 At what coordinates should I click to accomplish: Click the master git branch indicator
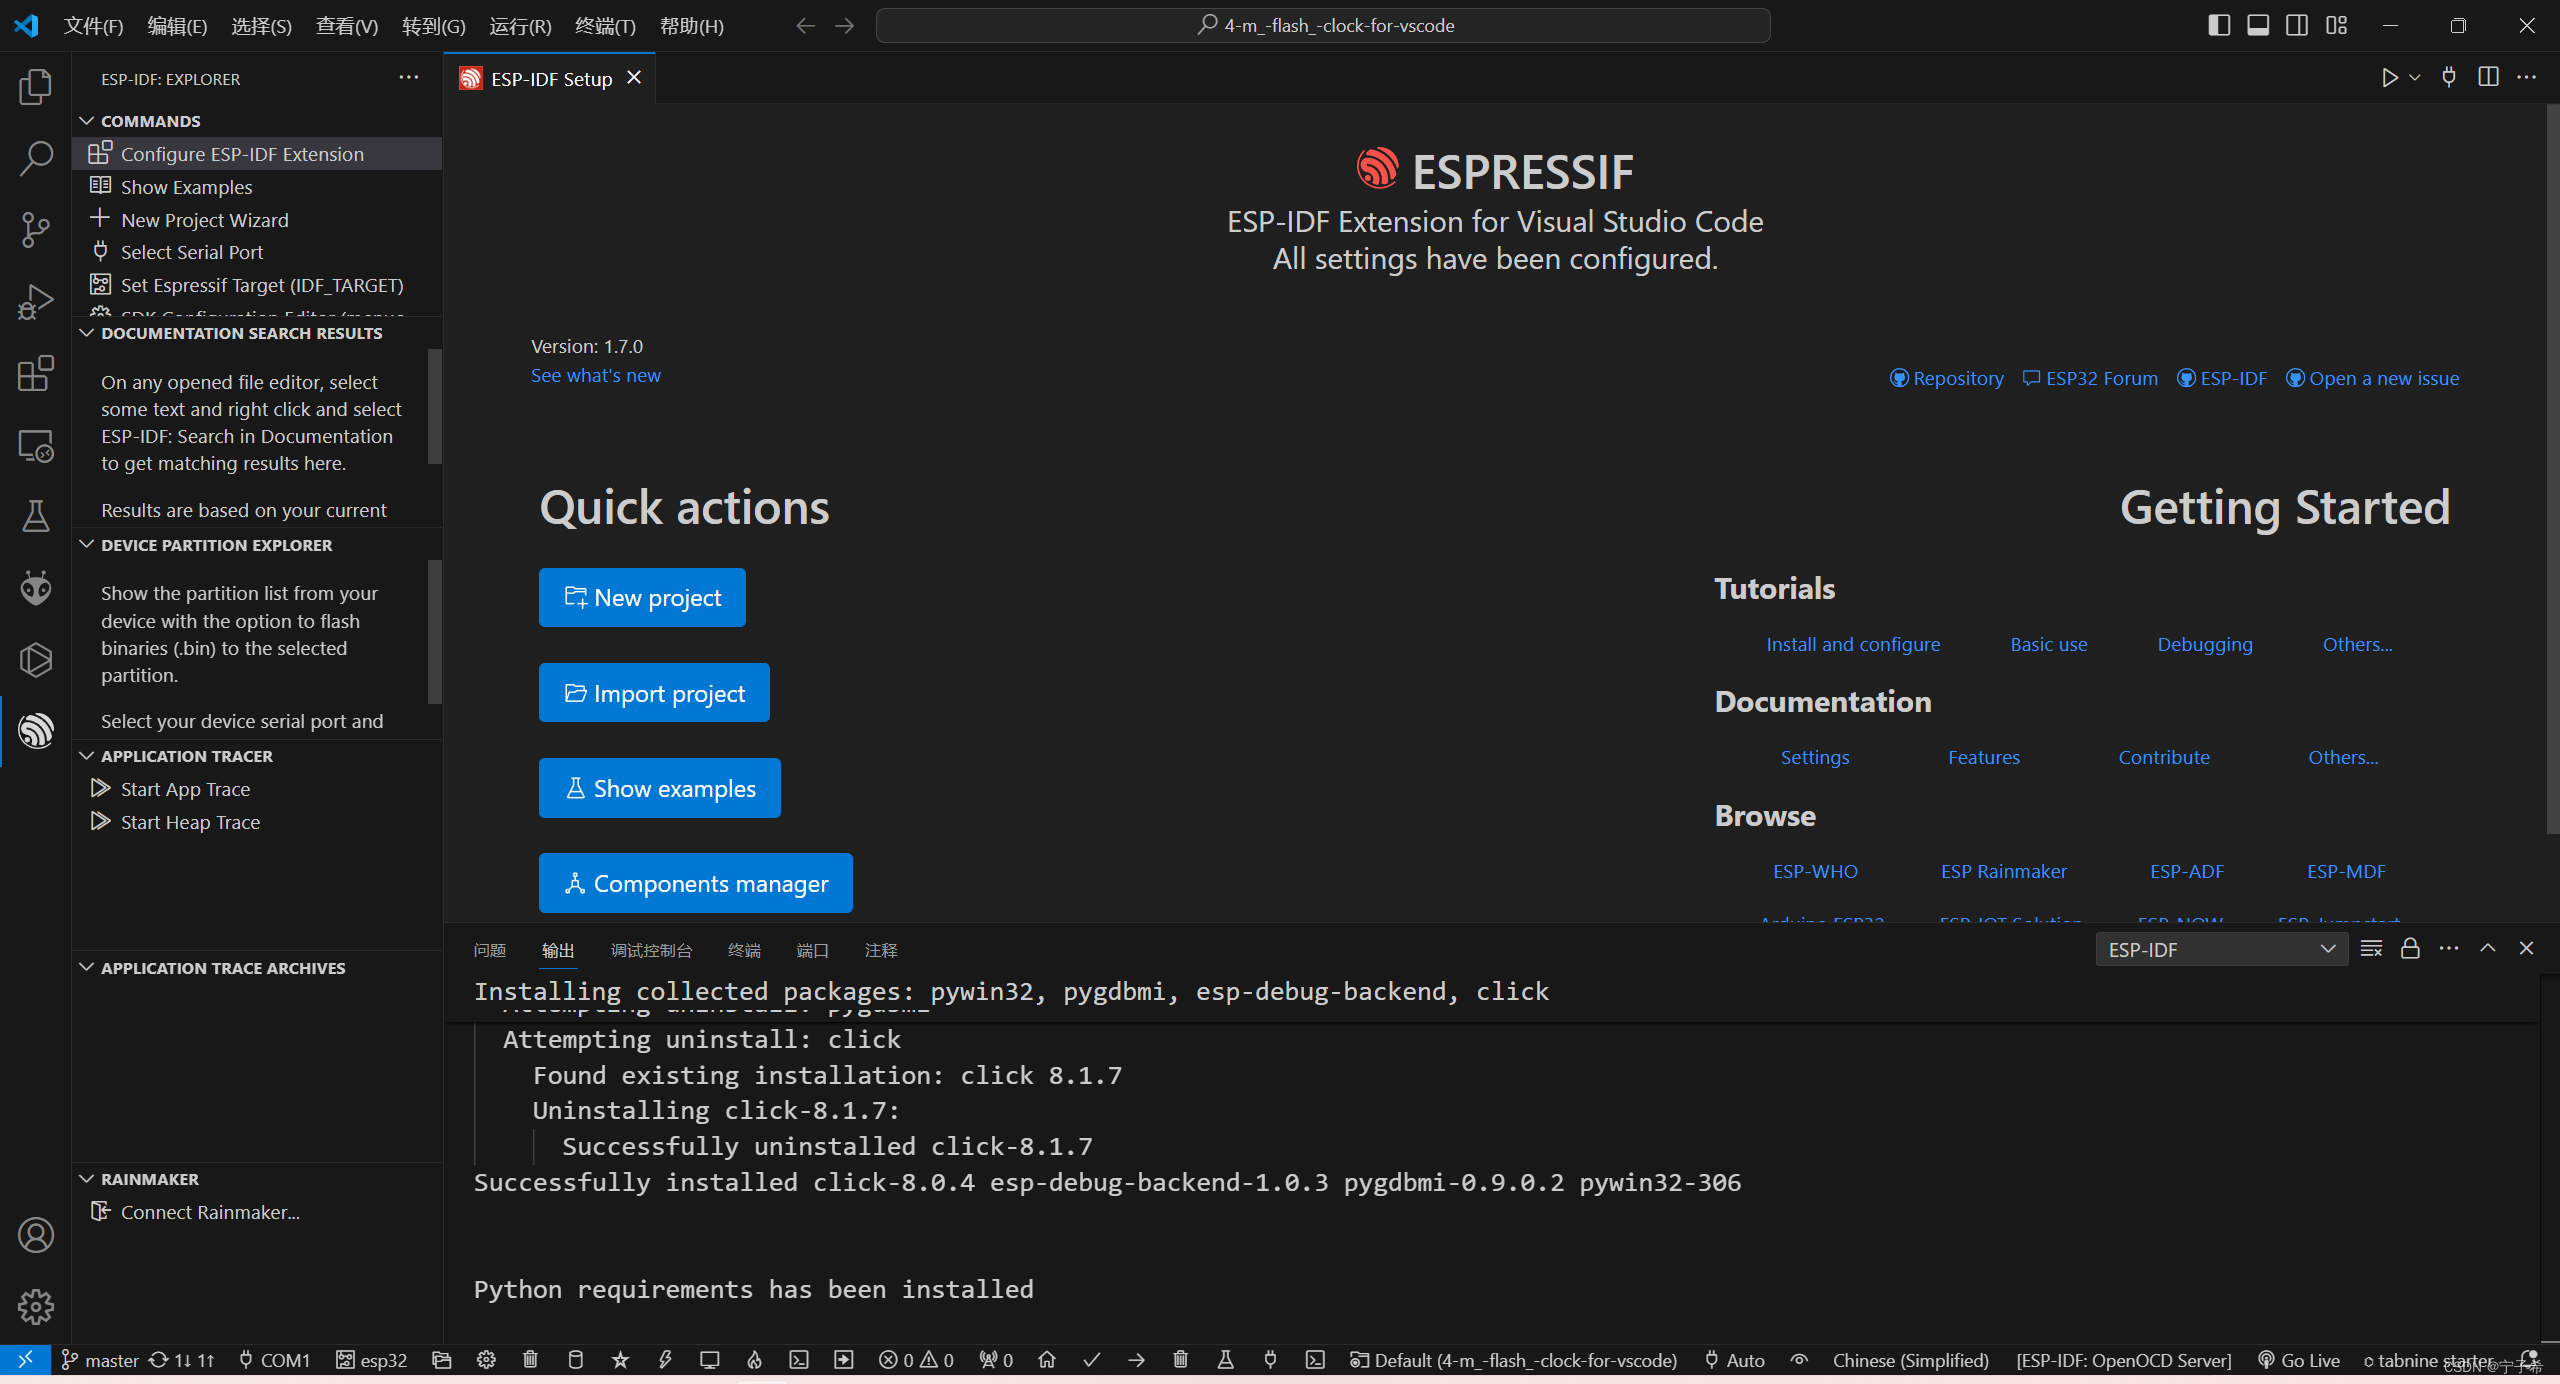point(100,1360)
